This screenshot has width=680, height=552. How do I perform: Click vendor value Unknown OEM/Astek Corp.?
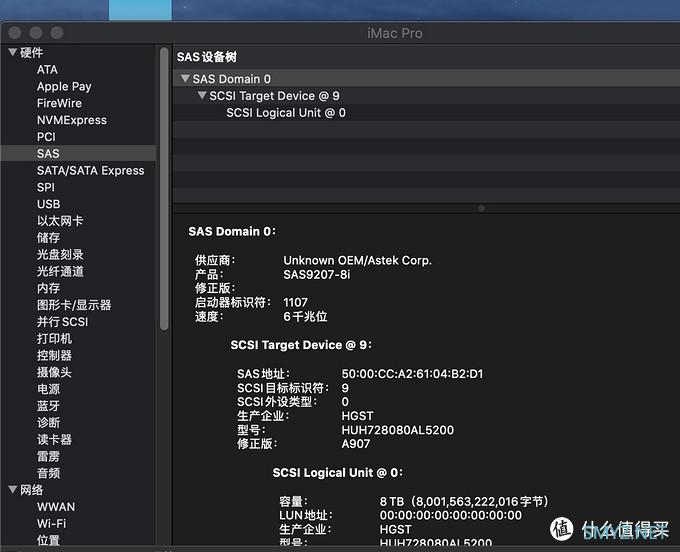click(x=357, y=260)
